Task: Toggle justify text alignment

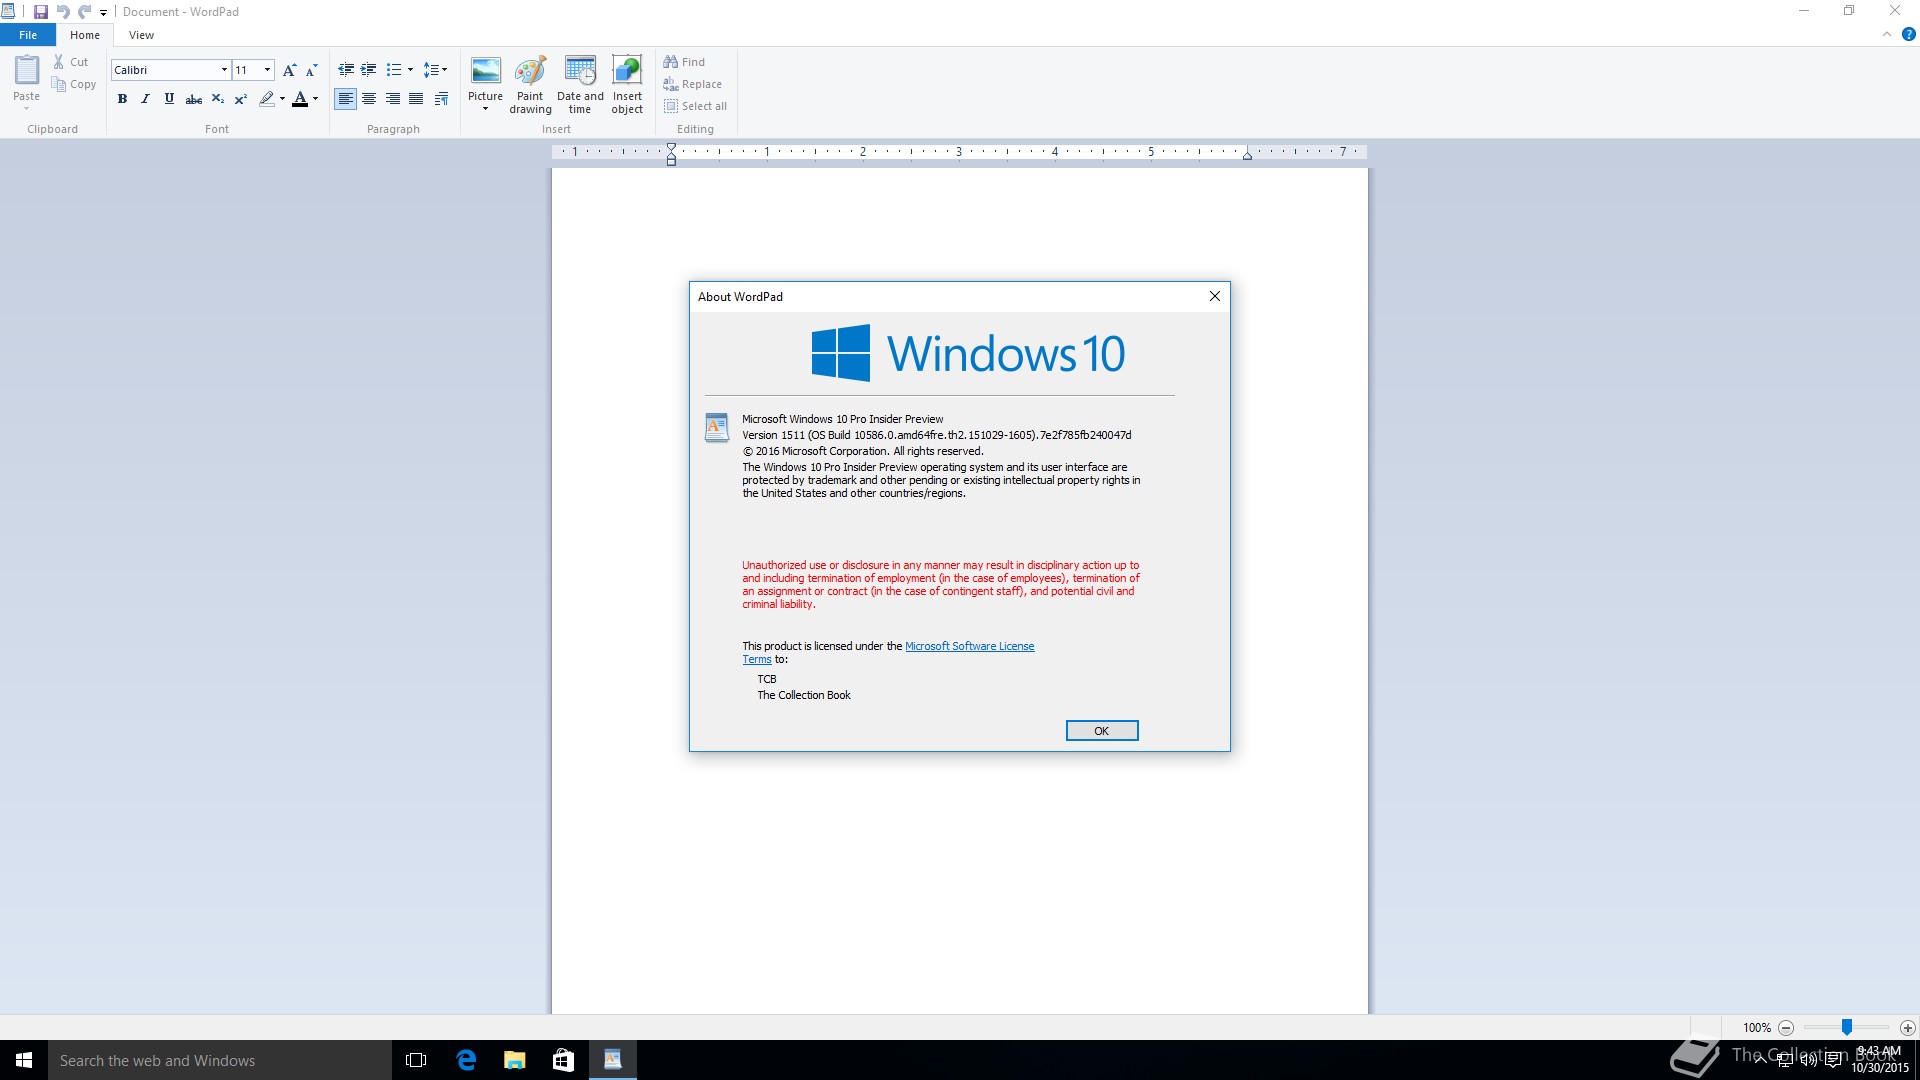Action: pos(416,99)
